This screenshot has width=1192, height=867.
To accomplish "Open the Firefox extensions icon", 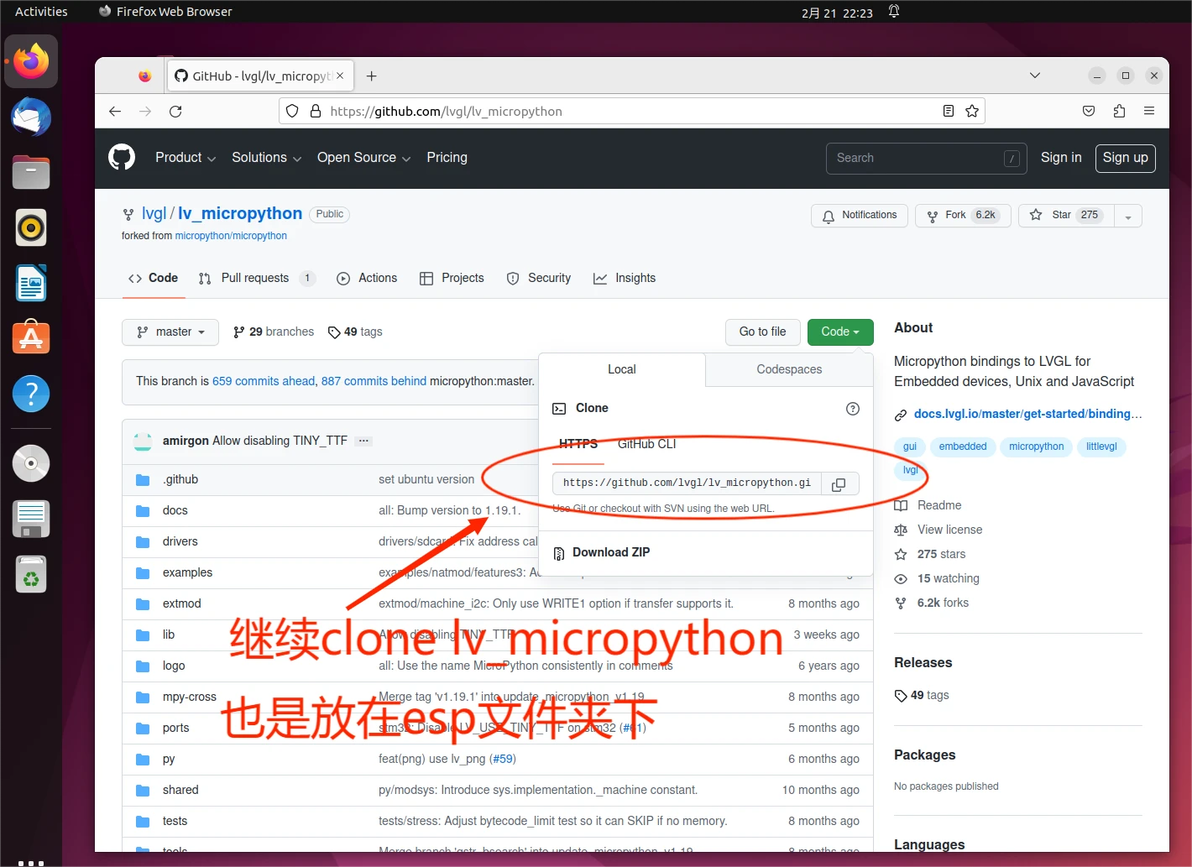I will coord(1119,111).
